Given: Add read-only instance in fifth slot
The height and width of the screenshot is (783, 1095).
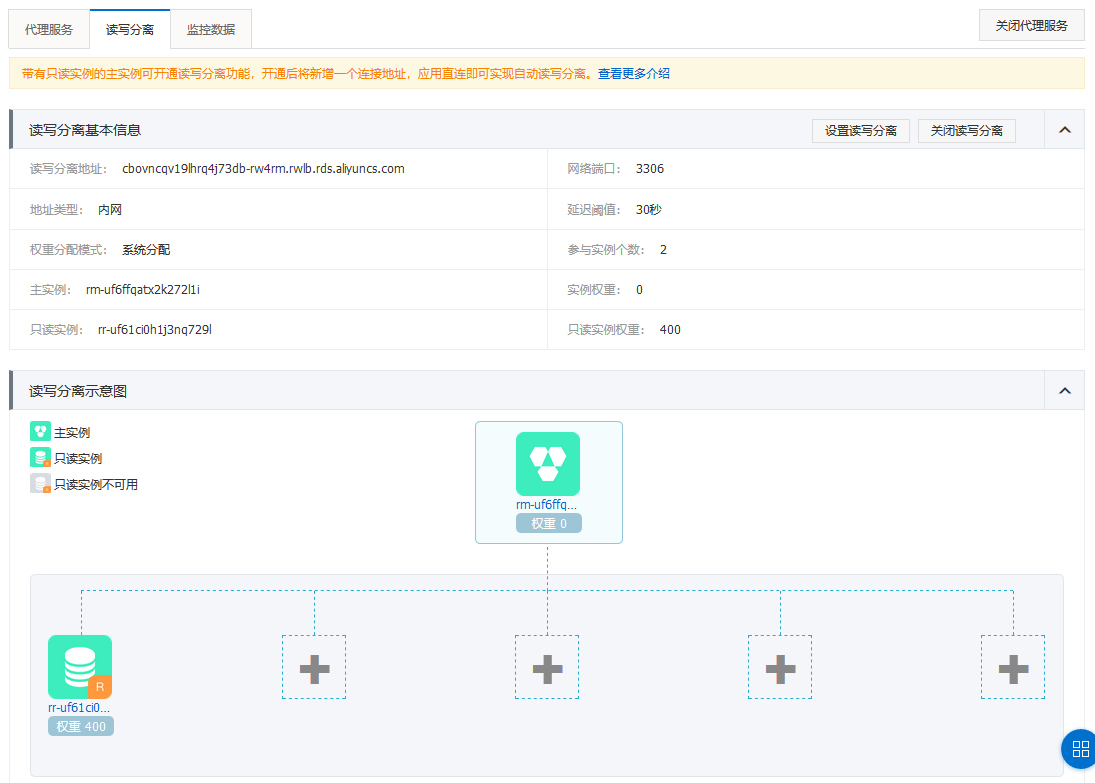Looking at the screenshot, I should pos(1013,667).
